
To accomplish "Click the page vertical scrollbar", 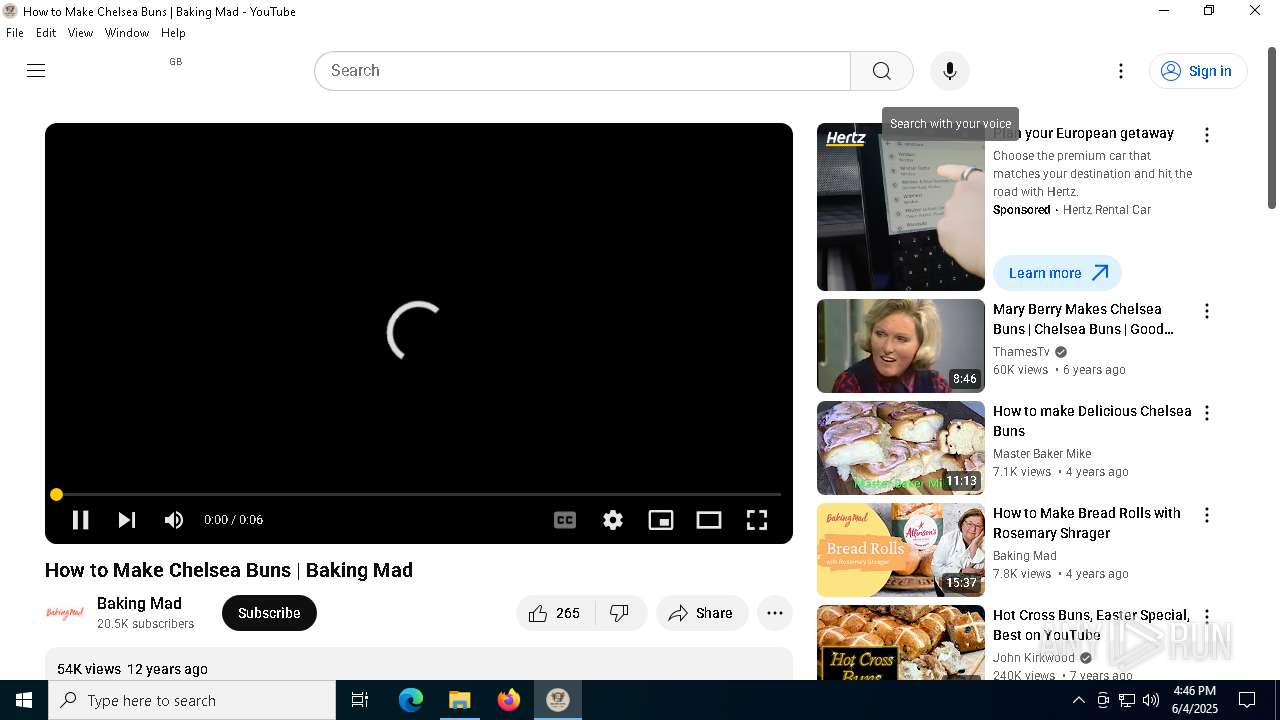I will [1272, 128].
